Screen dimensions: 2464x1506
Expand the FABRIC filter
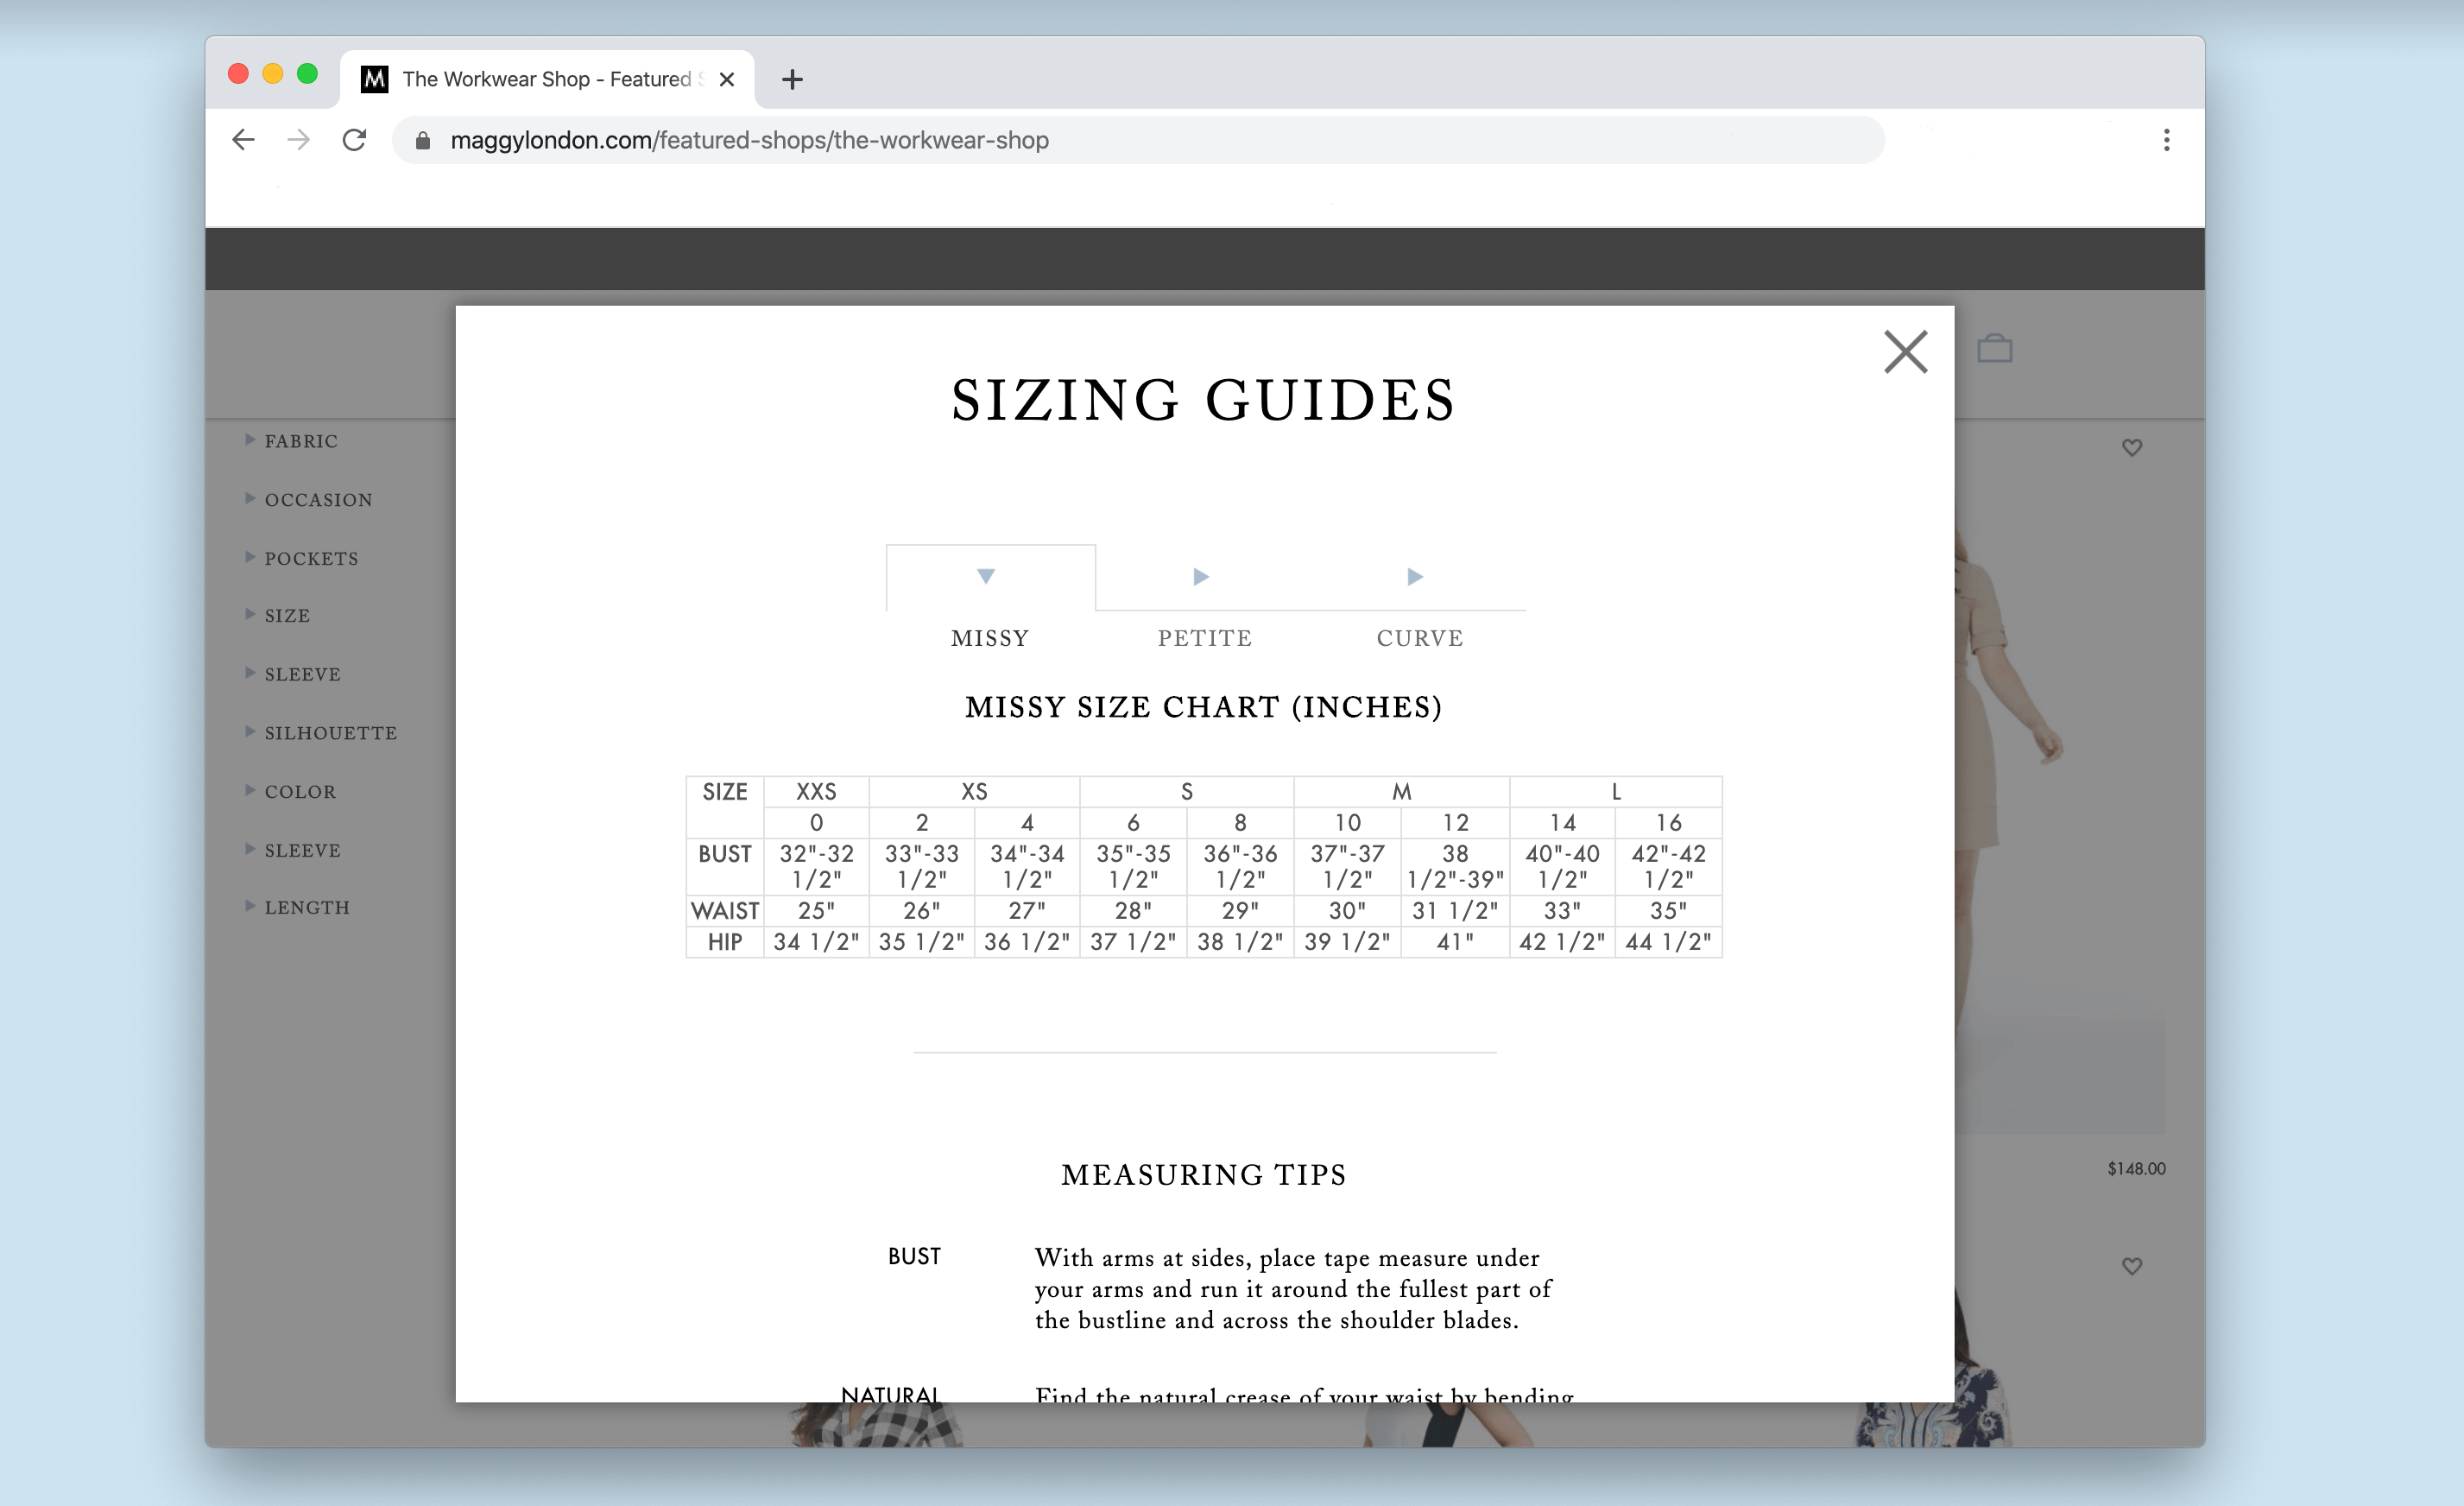291,441
